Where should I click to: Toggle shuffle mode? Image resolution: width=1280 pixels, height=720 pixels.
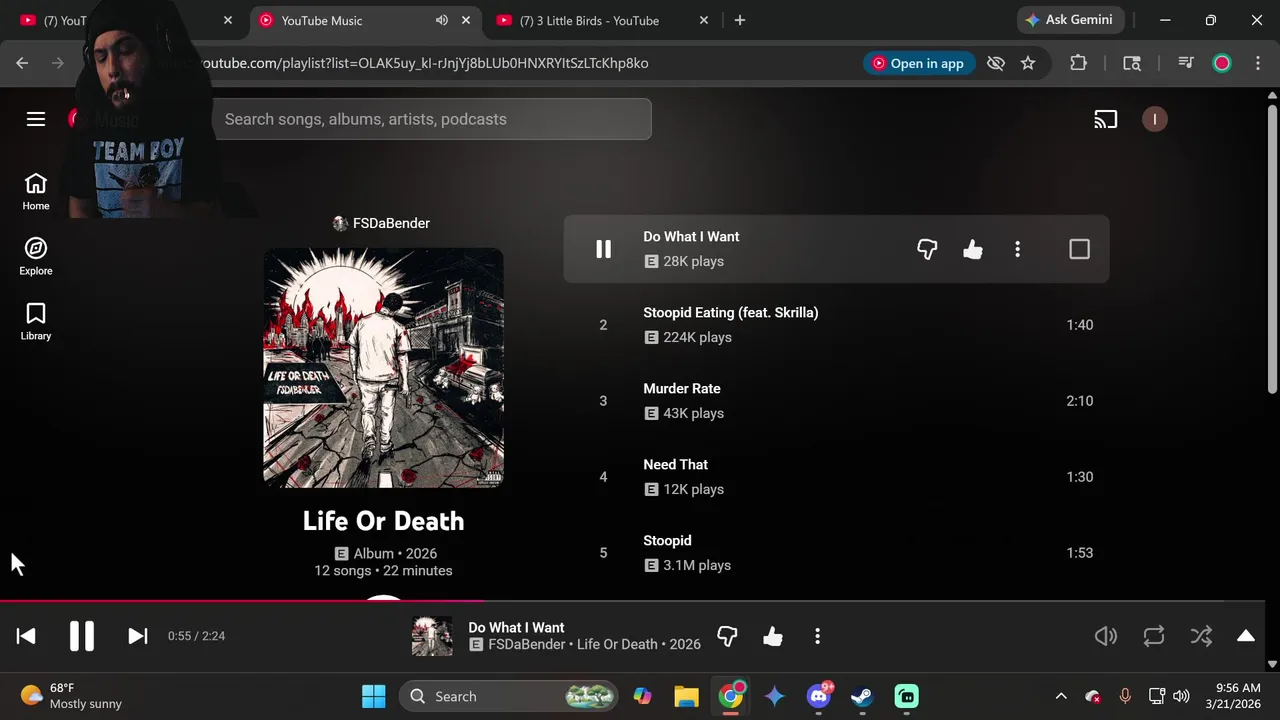[1201, 636]
